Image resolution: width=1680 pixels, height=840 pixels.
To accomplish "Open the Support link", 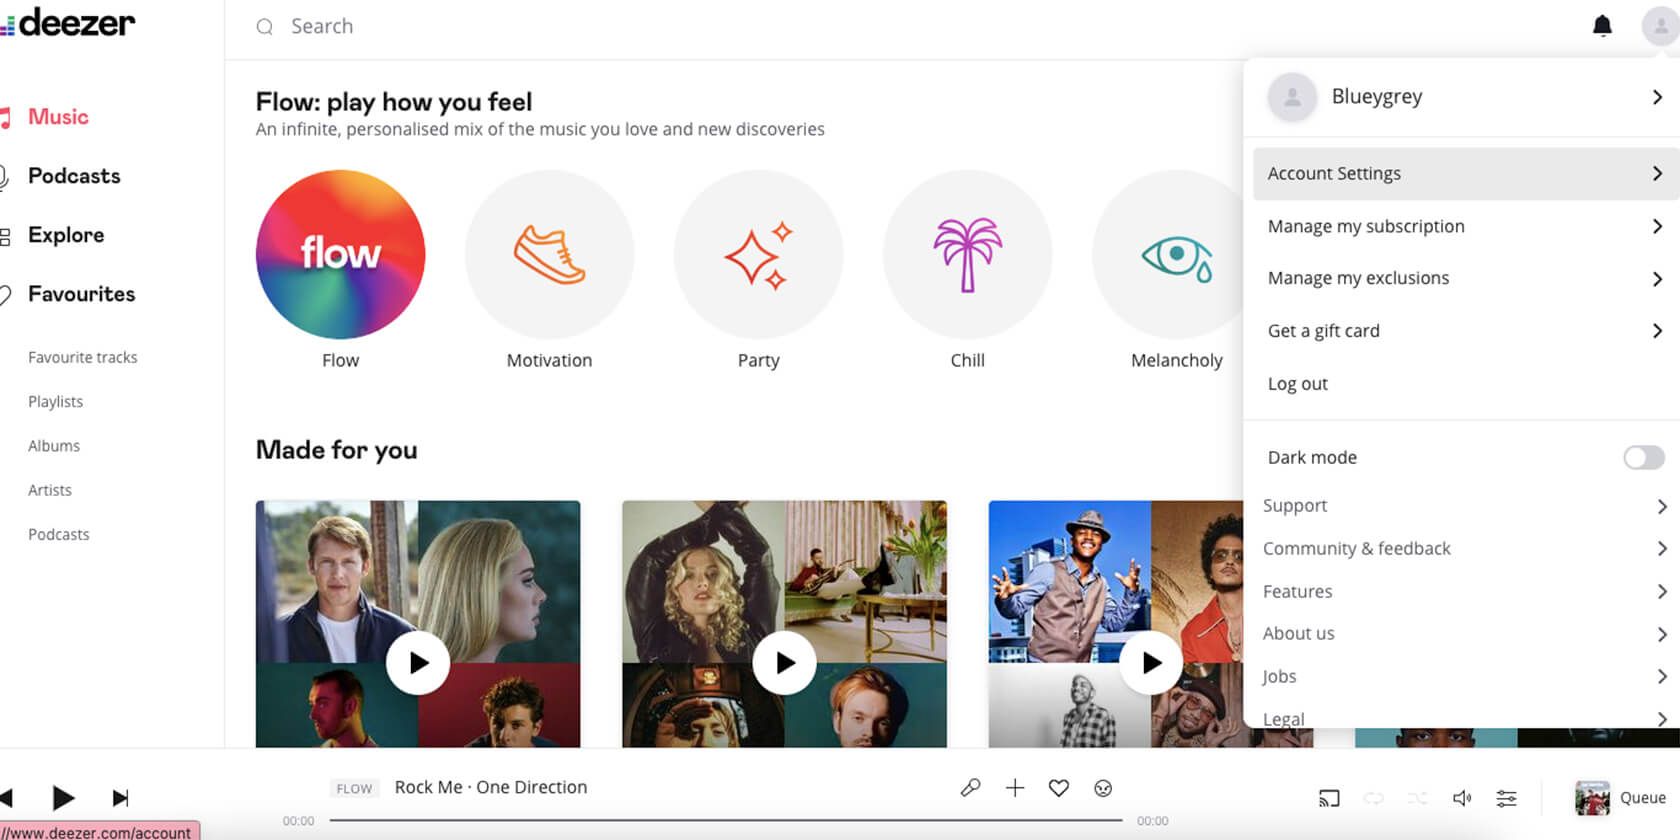I will (1295, 506).
